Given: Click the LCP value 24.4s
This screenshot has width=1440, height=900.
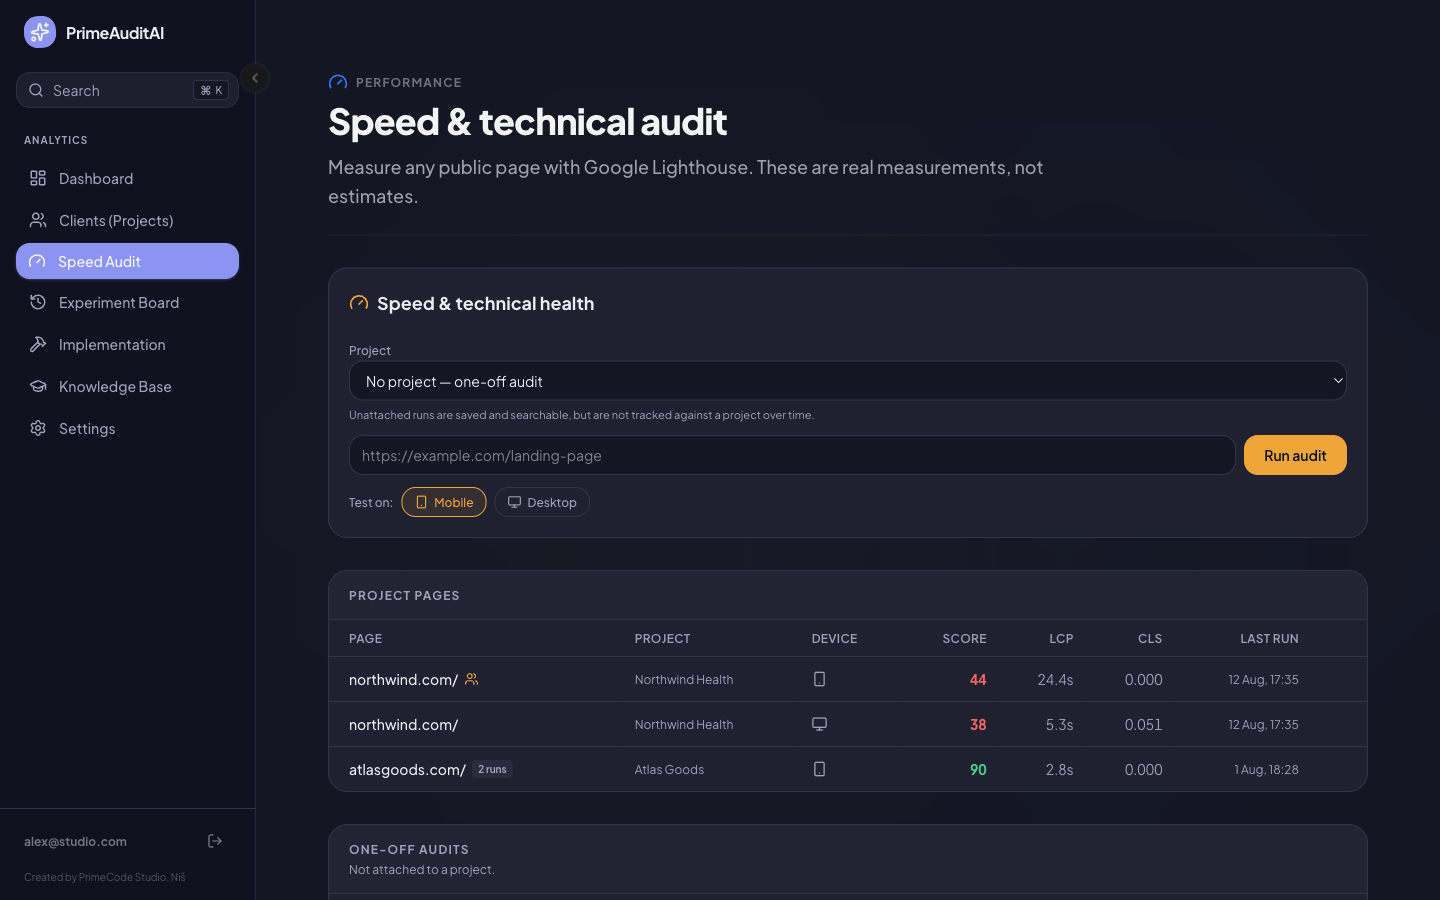Looking at the screenshot, I should coord(1055,679).
